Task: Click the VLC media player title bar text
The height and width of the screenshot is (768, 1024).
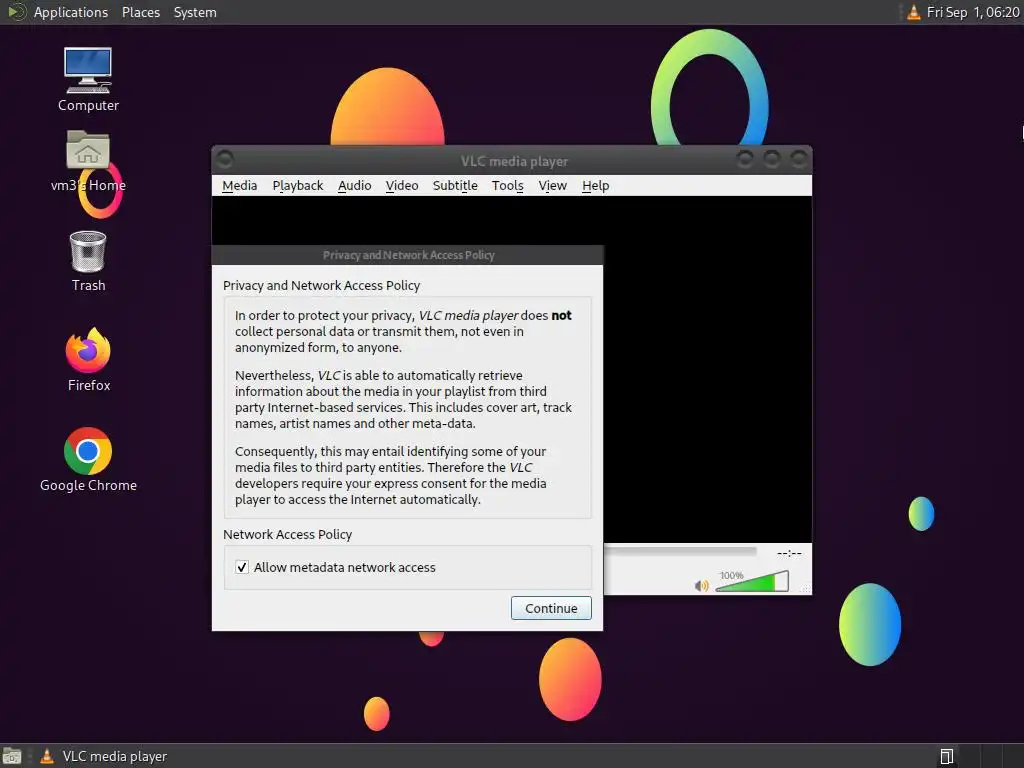Action: (x=514, y=161)
